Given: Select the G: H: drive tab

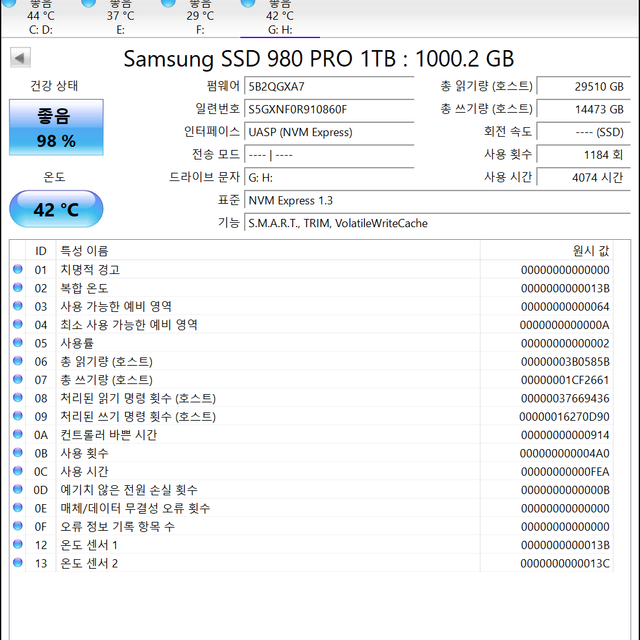Looking at the screenshot, I should pos(280,18).
